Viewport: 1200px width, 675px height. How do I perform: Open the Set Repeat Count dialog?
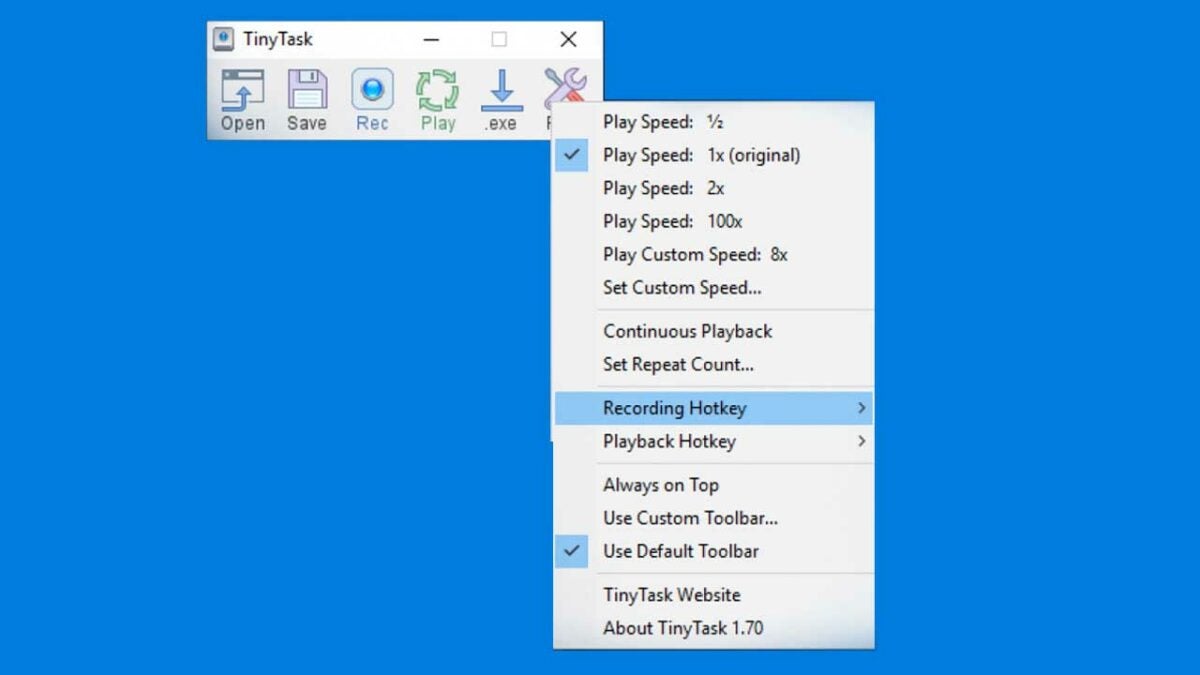pos(678,364)
